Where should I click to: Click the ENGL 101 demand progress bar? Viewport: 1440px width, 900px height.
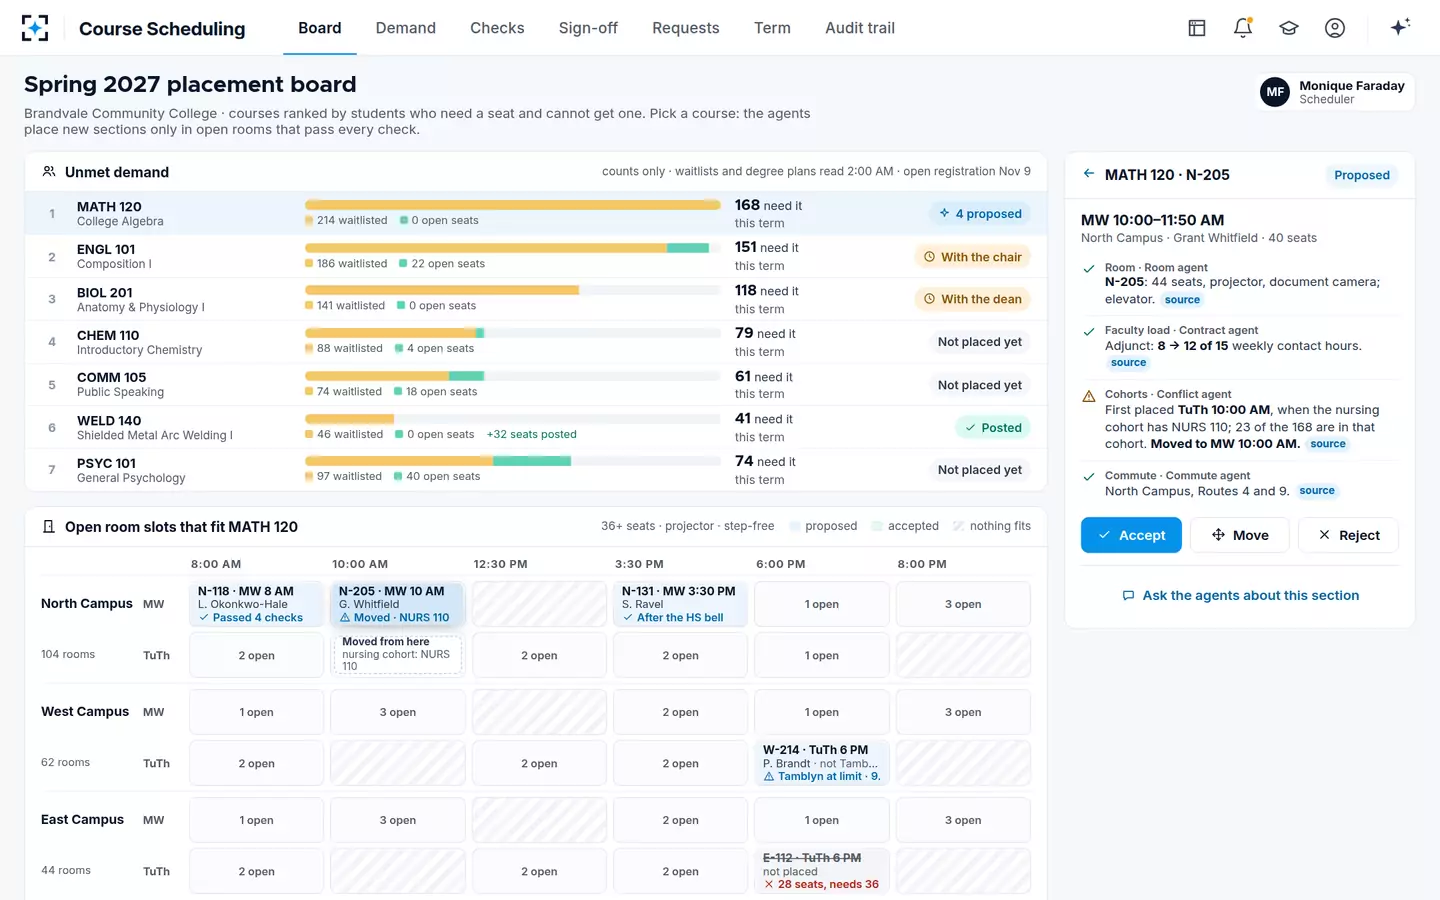(x=513, y=248)
